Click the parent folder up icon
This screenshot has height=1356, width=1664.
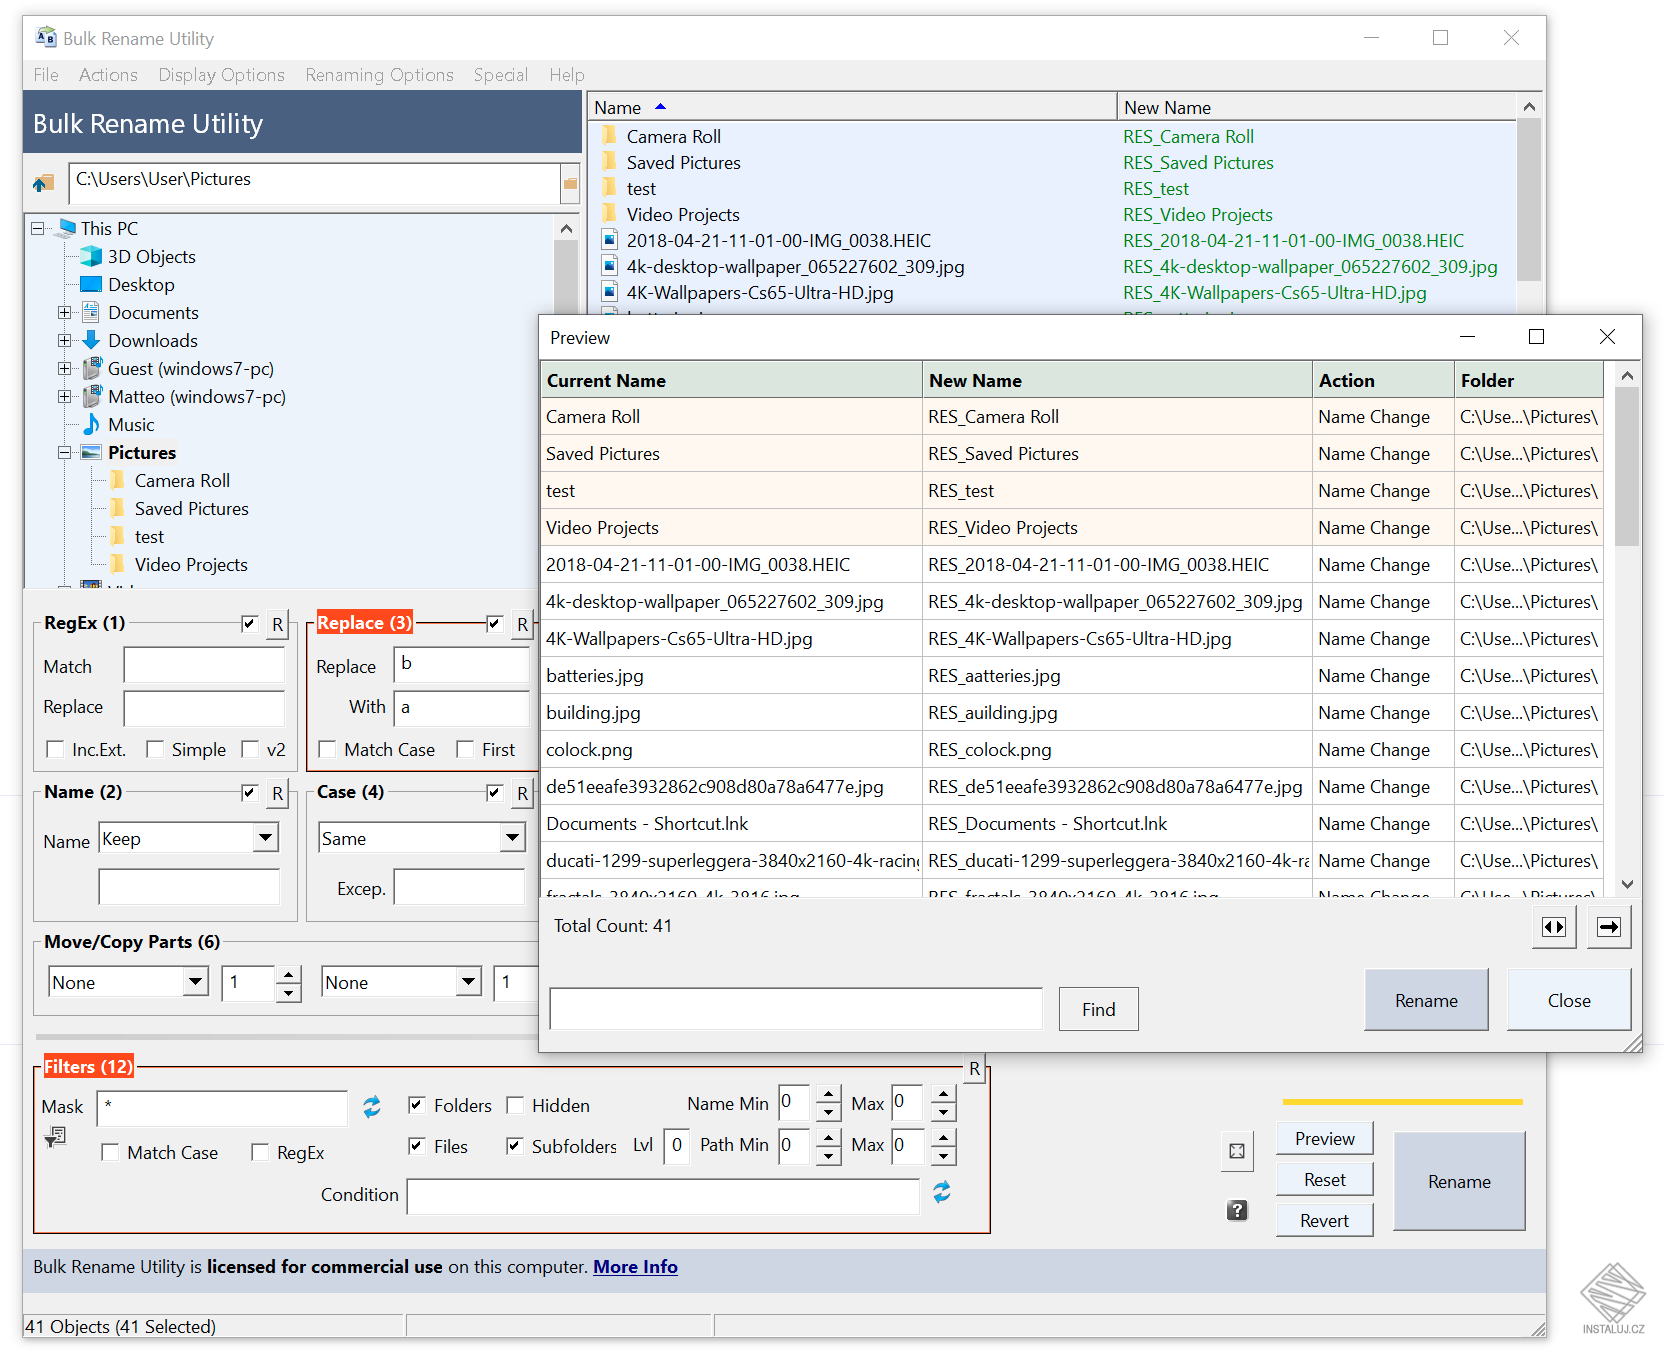tap(43, 183)
